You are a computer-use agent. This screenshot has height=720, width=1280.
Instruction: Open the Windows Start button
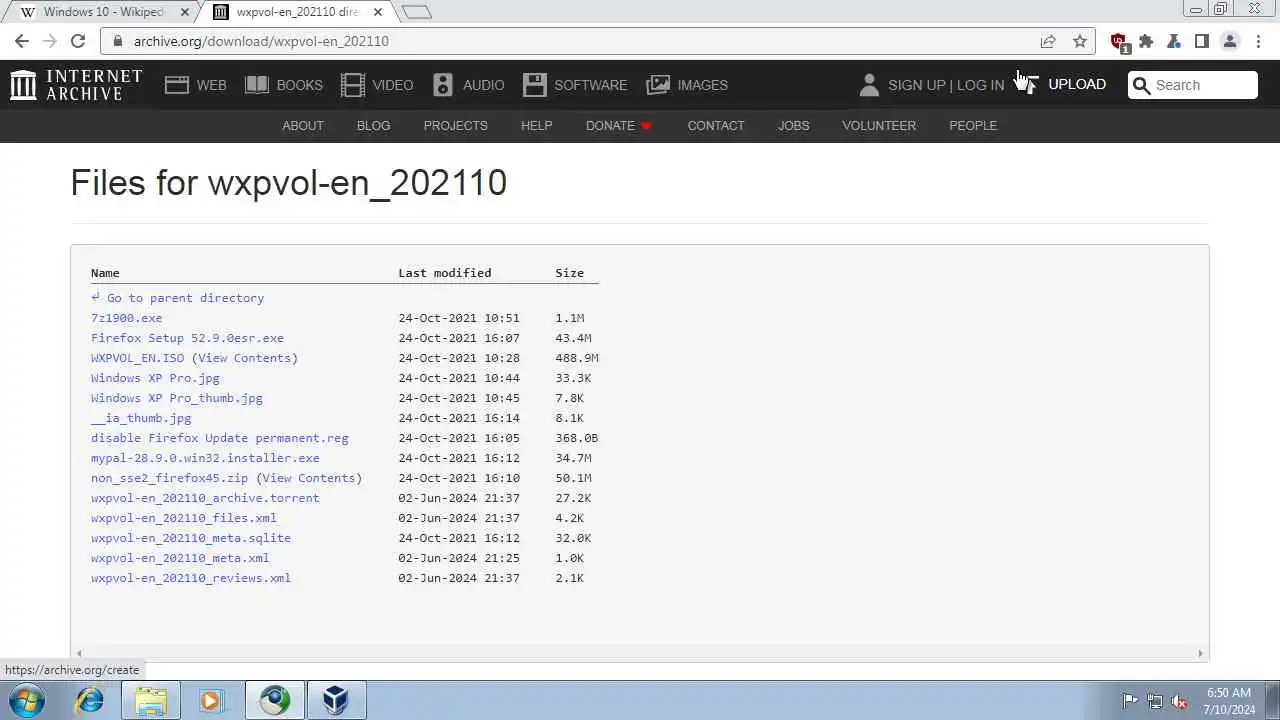click(27, 700)
